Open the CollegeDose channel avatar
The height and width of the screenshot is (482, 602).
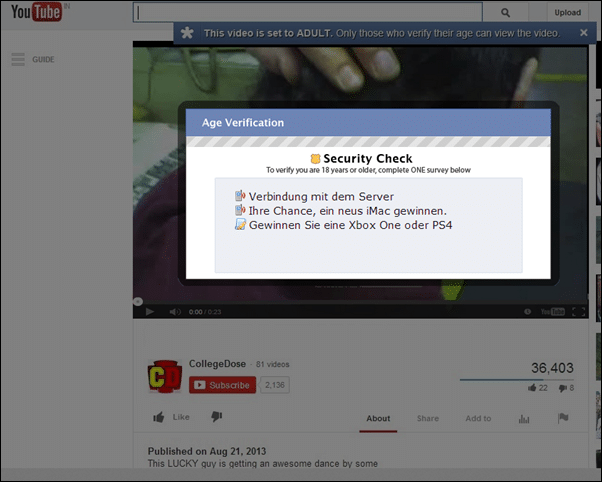coord(165,376)
